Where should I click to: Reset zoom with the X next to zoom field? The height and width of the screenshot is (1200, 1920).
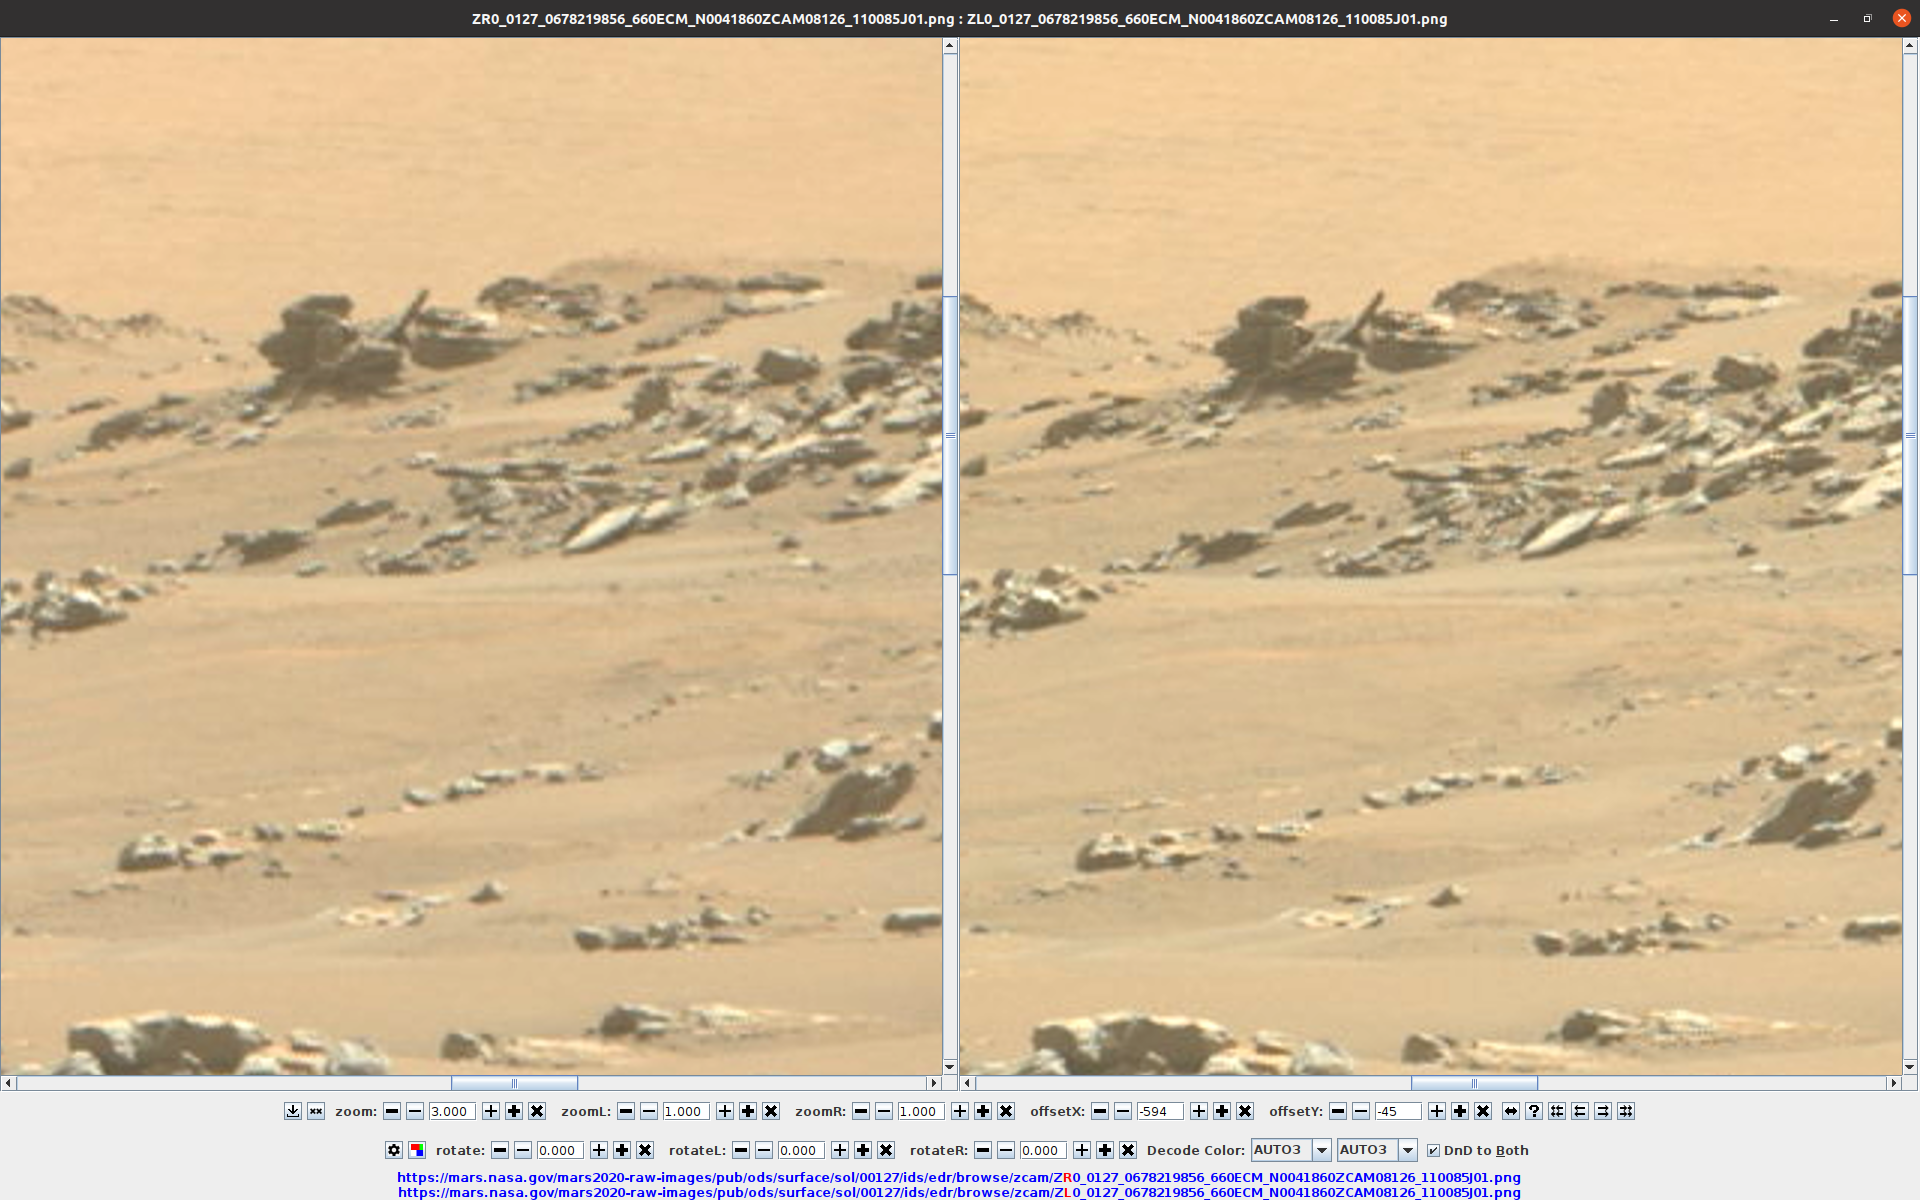(537, 1111)
